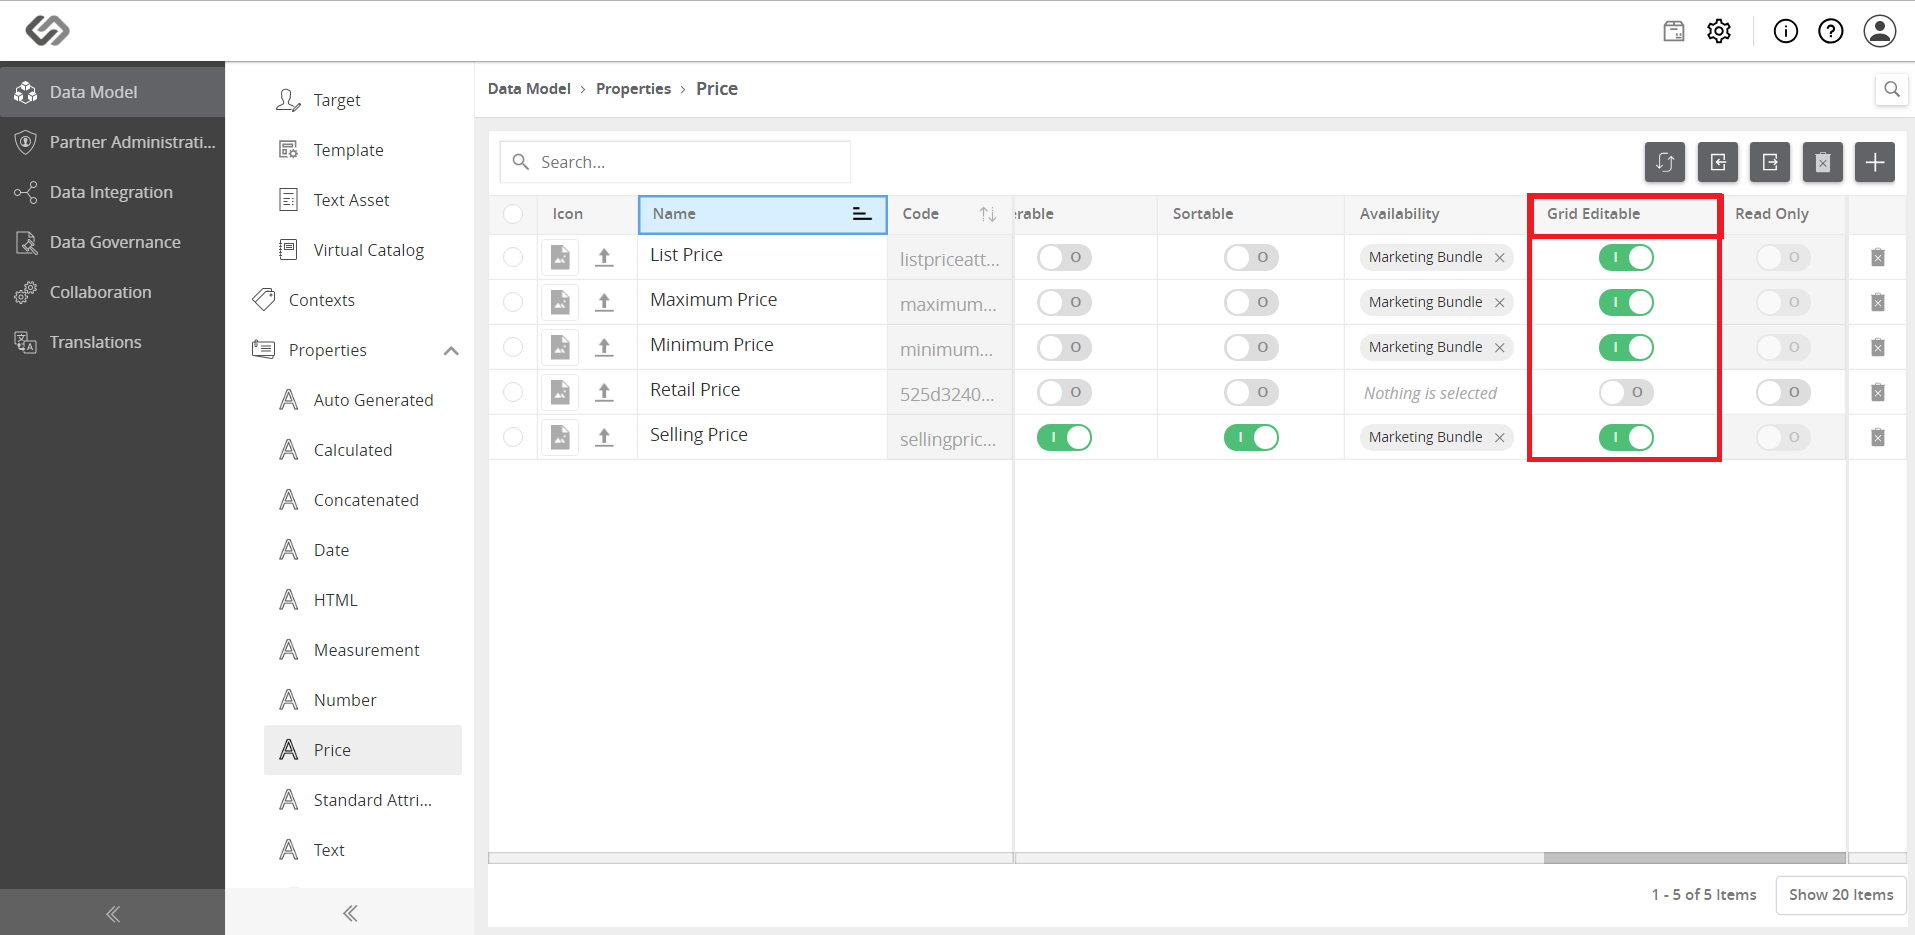Viewport: 1915px width, 935px height.
Task: Open the info icon in header
Action: coord(1786,31)
